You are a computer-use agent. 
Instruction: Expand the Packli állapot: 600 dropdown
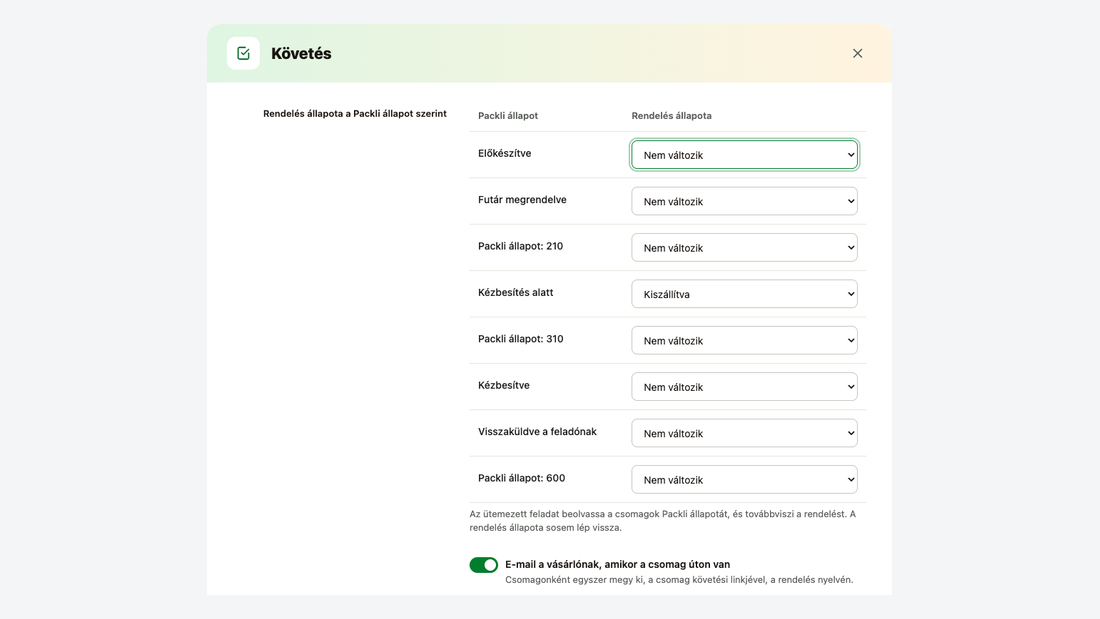click(744, 480)
